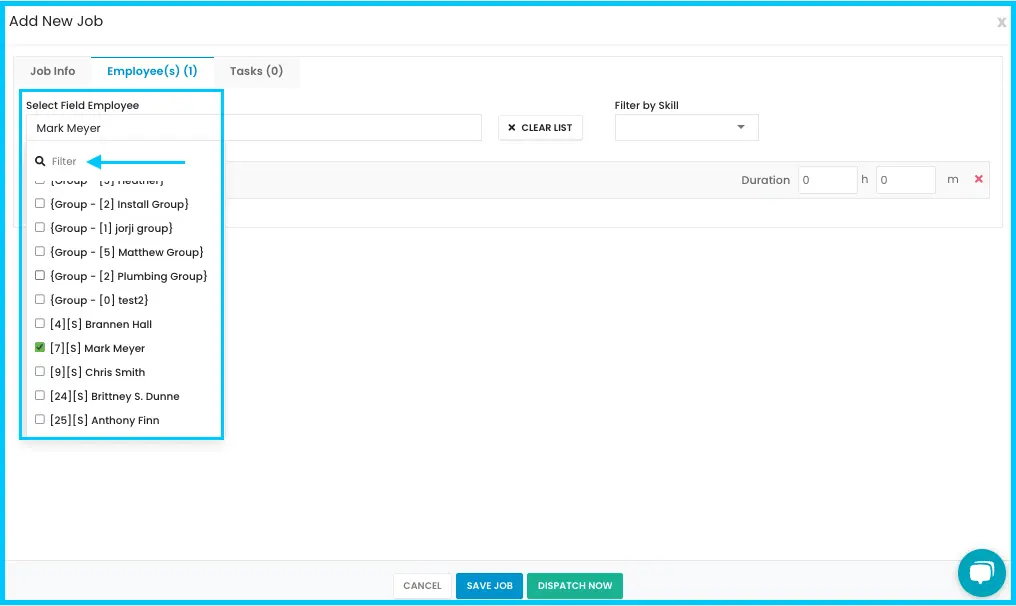This screenshot has width=1016, height=606.
Task: Tick the Plumbing Group checkbox
Action: pos(40,275)
